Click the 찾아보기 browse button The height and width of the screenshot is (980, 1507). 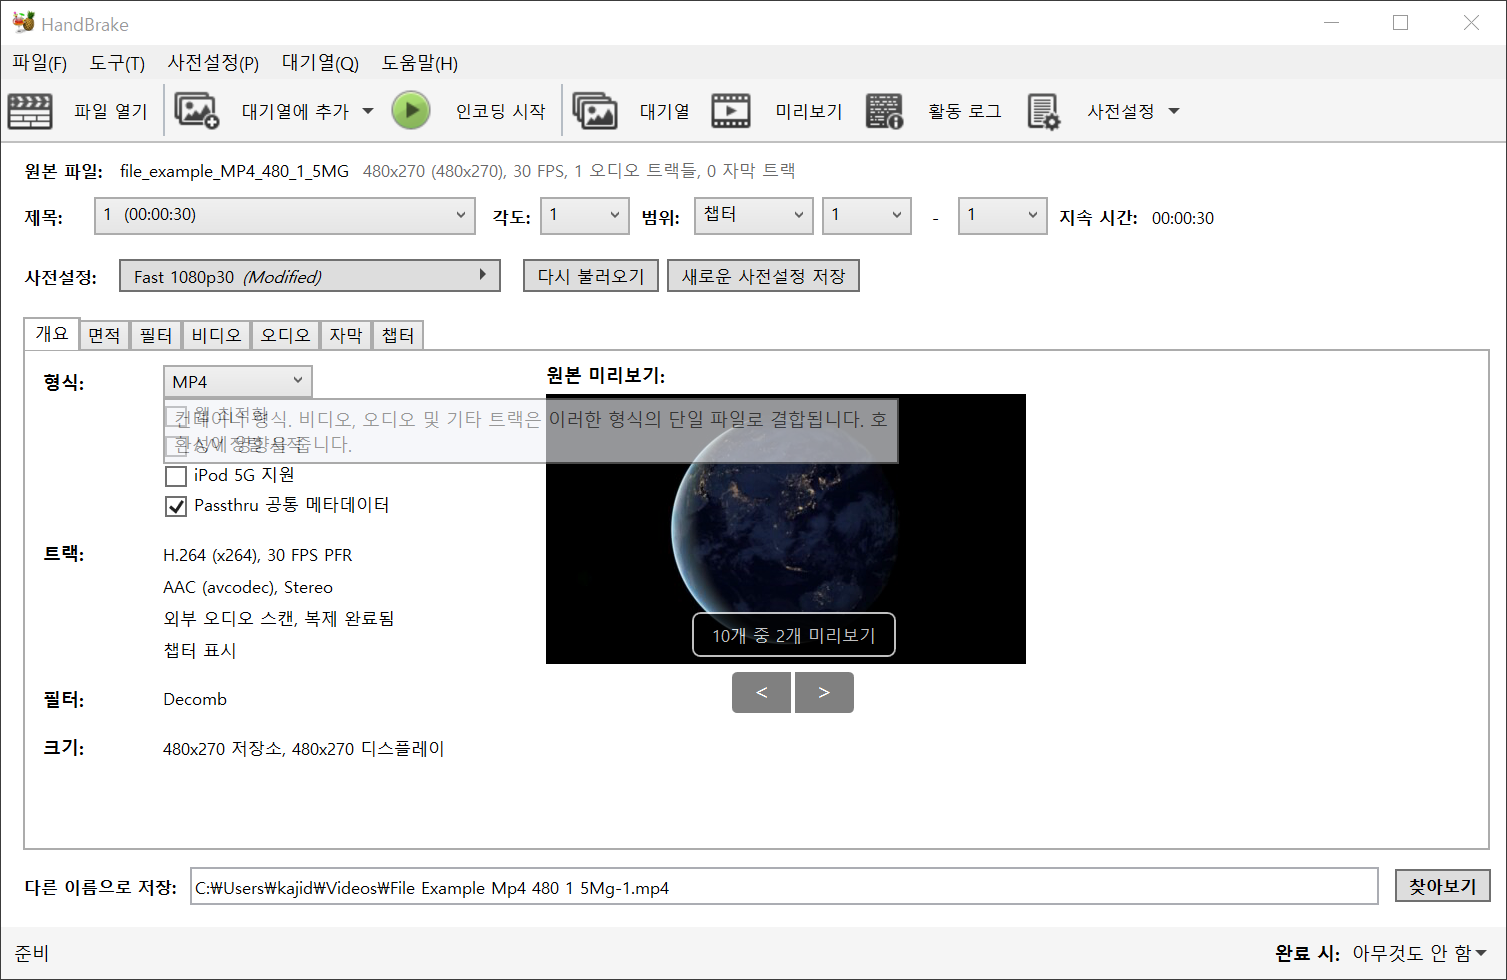[1442, 886]
